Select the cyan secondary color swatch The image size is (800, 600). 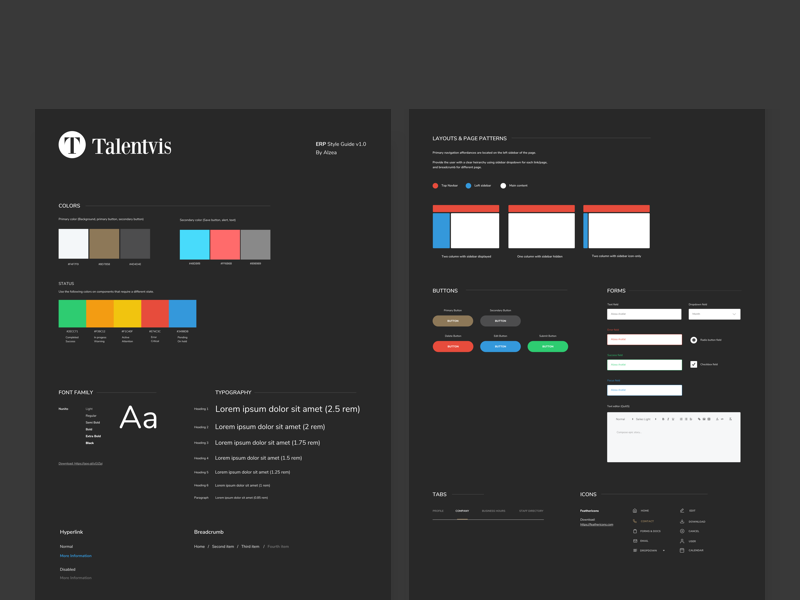[x=194, y=244]
